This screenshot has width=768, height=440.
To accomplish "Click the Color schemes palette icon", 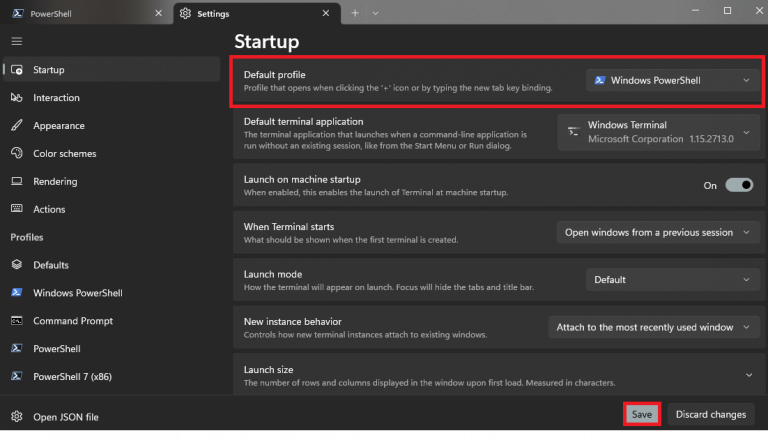I will click(17, 153).
